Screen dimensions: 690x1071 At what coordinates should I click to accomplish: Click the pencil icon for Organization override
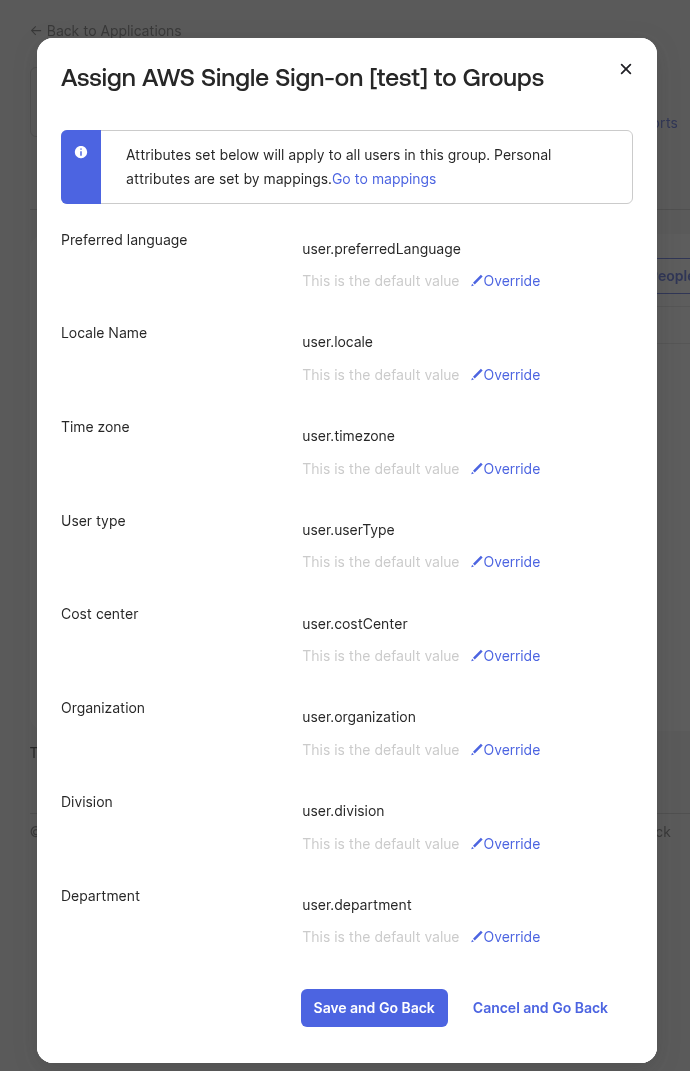[477, 750]
